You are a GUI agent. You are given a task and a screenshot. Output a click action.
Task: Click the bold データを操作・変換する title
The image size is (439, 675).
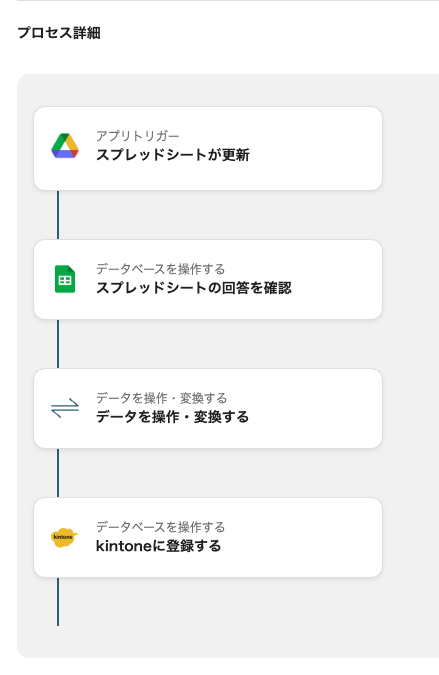(172, 417)
